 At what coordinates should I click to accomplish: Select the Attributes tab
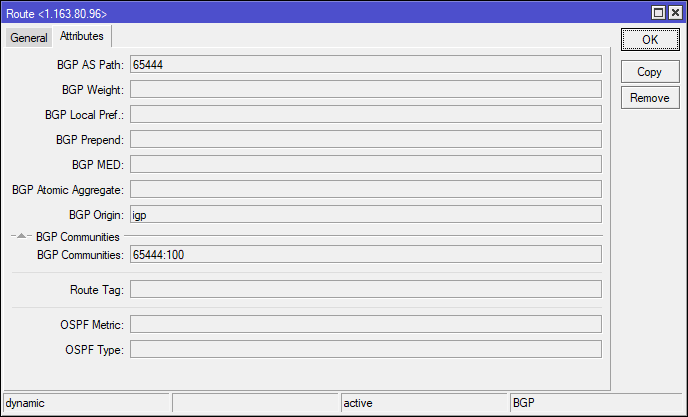point(82,36)
